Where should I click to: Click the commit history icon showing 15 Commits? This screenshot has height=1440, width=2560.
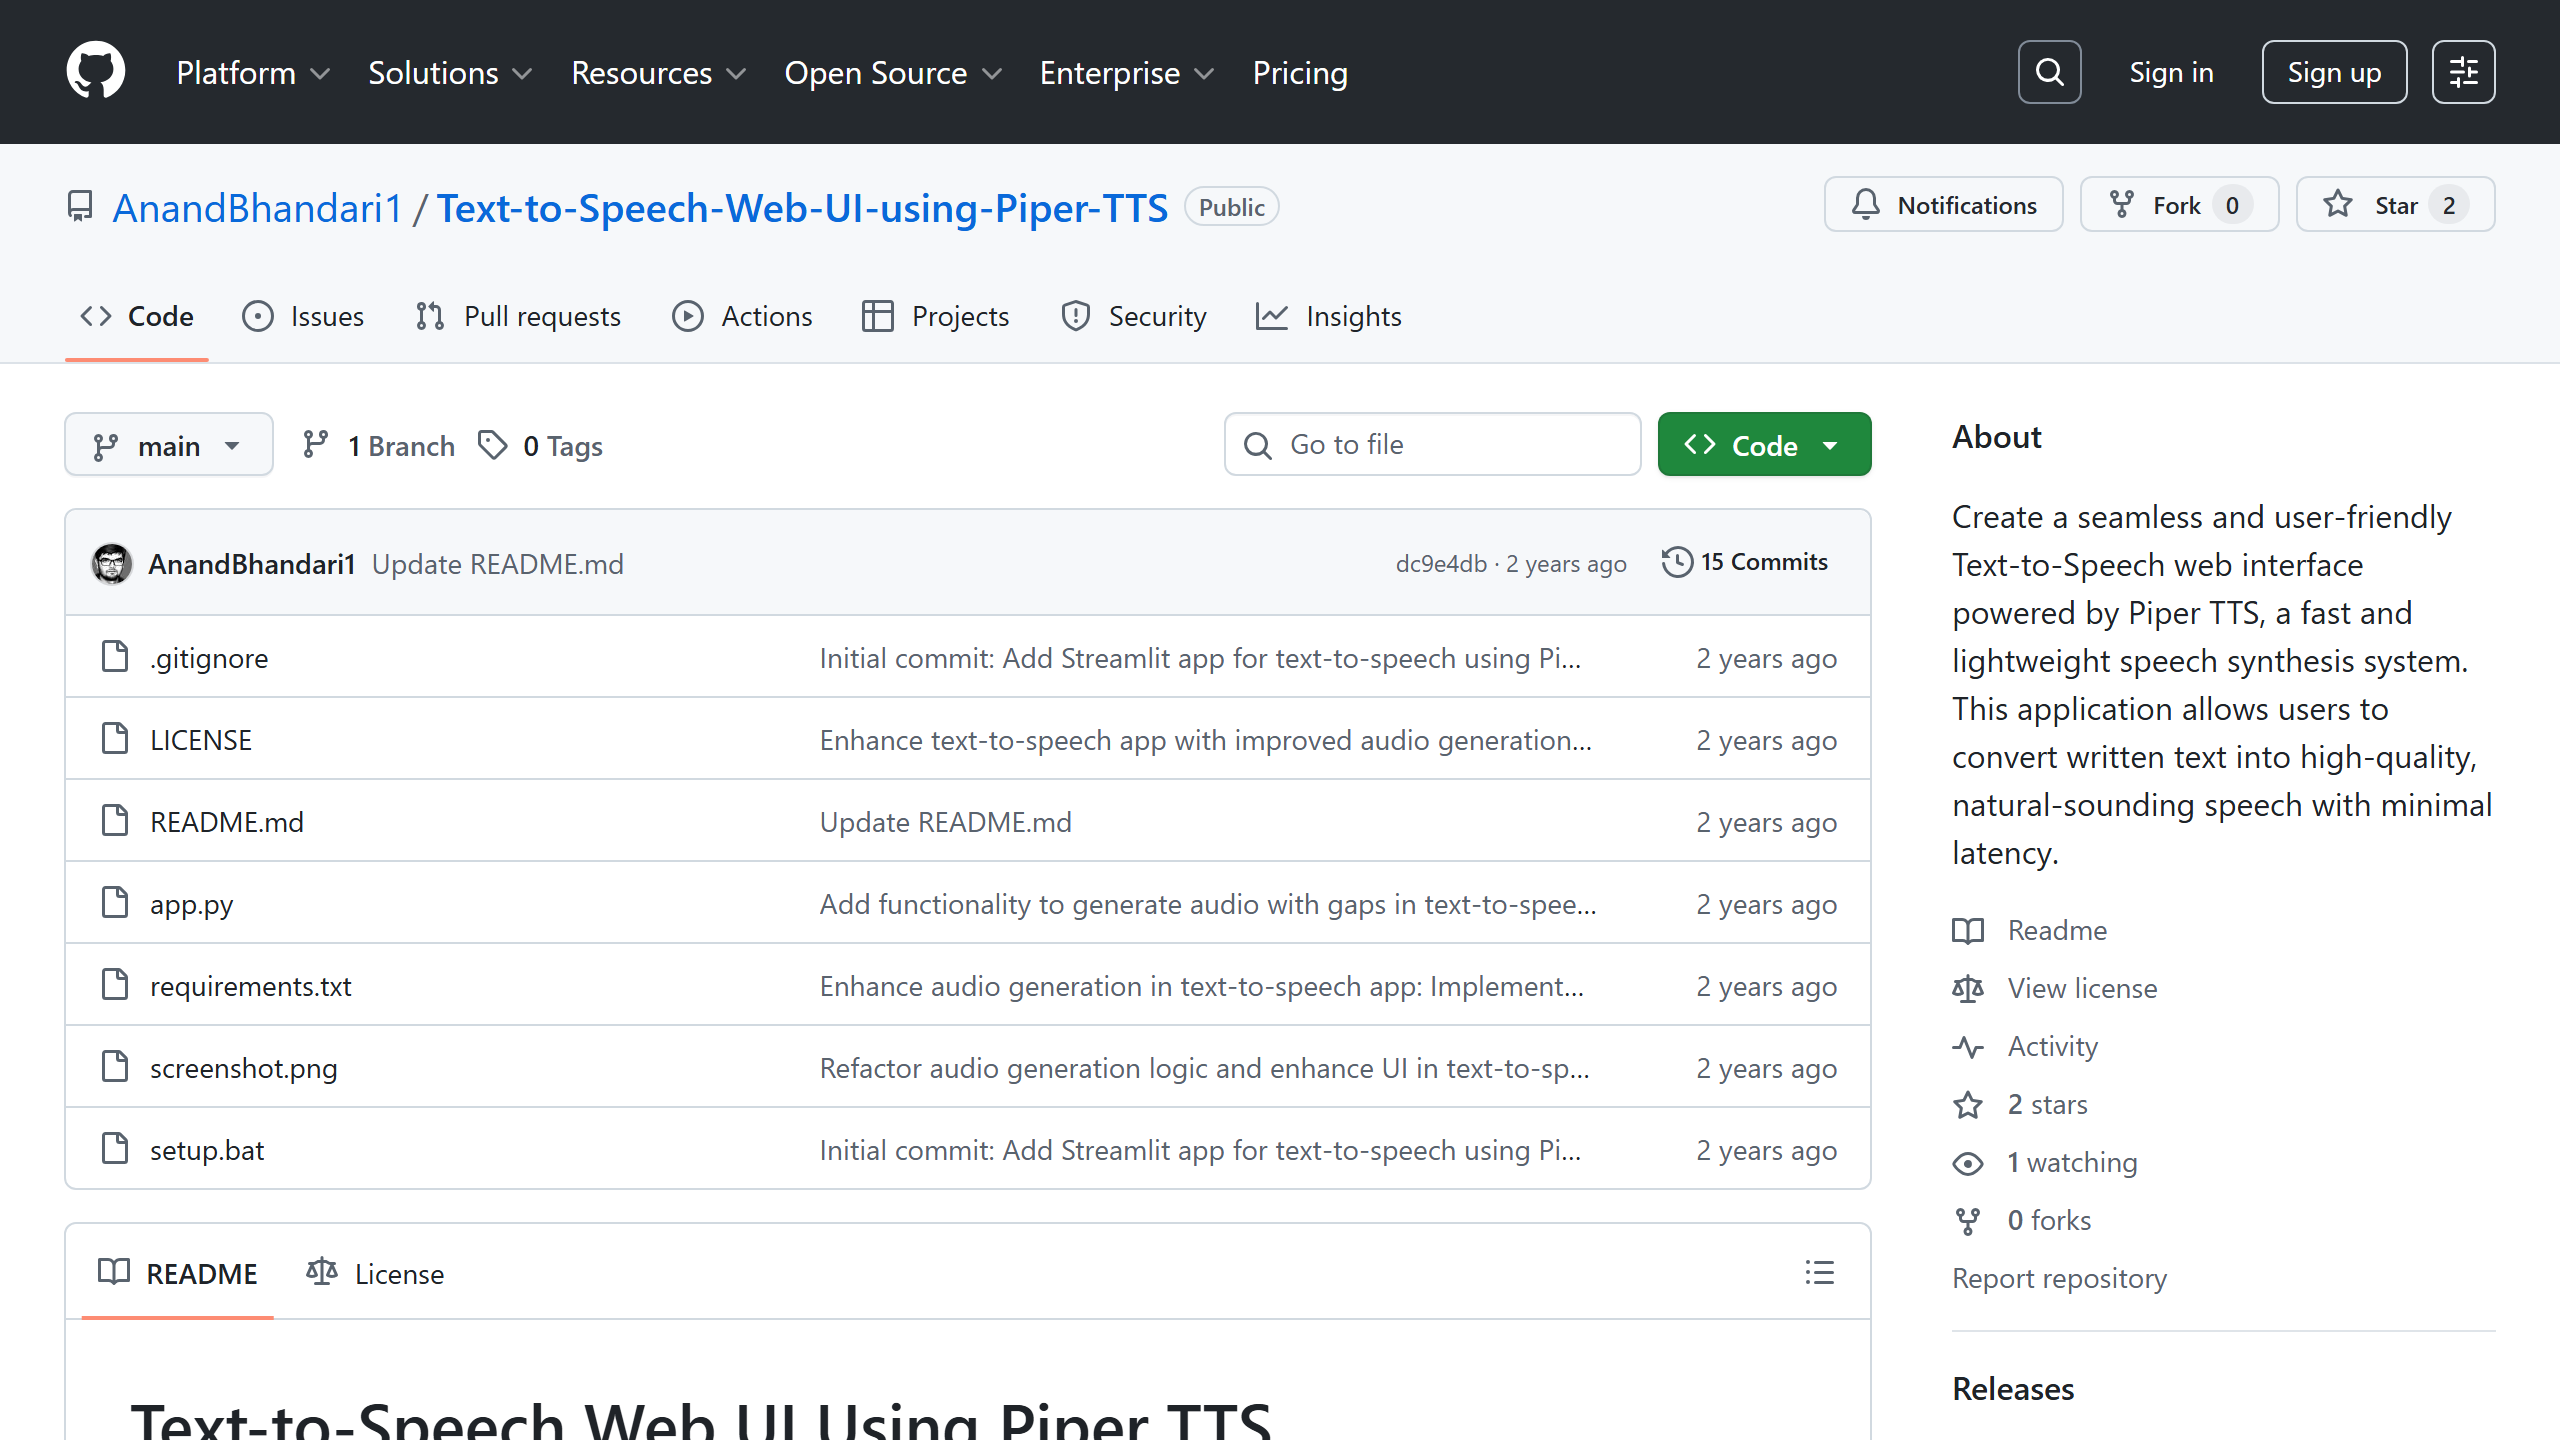[x=1676, y=562]
